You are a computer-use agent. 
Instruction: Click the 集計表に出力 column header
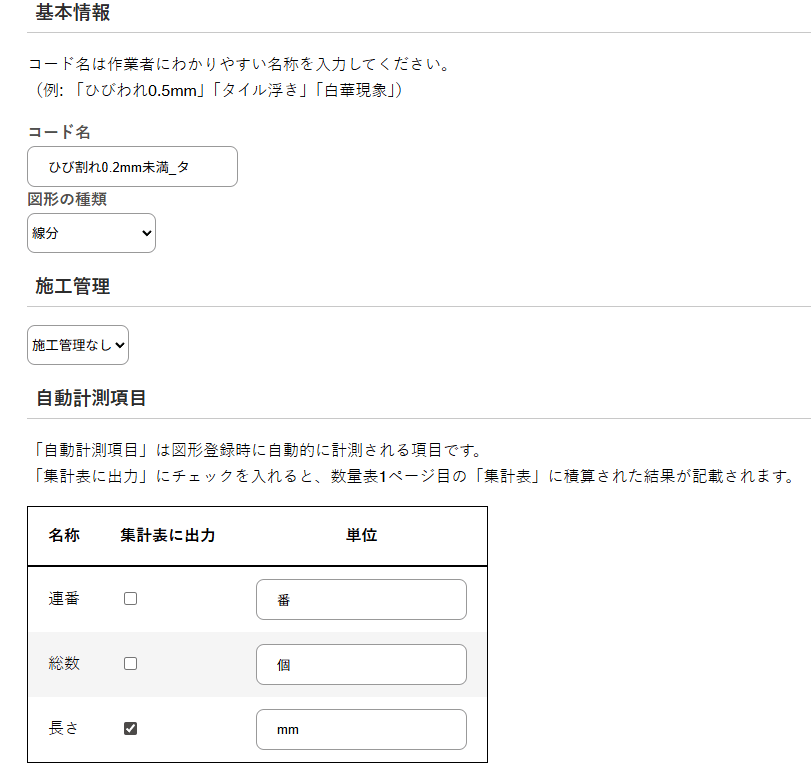[168, 536]
